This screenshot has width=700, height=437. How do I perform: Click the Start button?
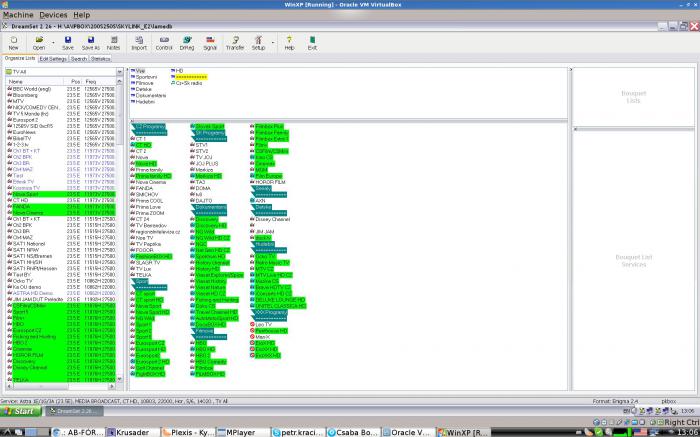[x=21, y=411]
